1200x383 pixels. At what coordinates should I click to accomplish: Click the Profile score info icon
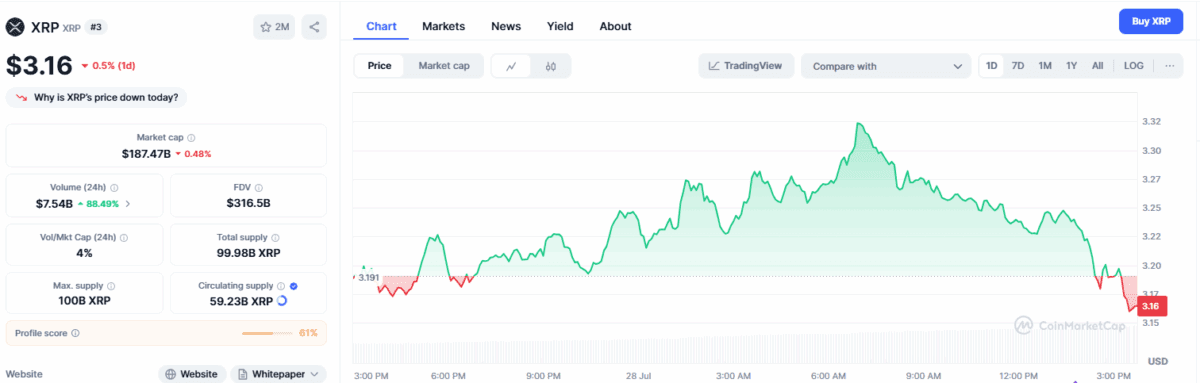(75, 333)
